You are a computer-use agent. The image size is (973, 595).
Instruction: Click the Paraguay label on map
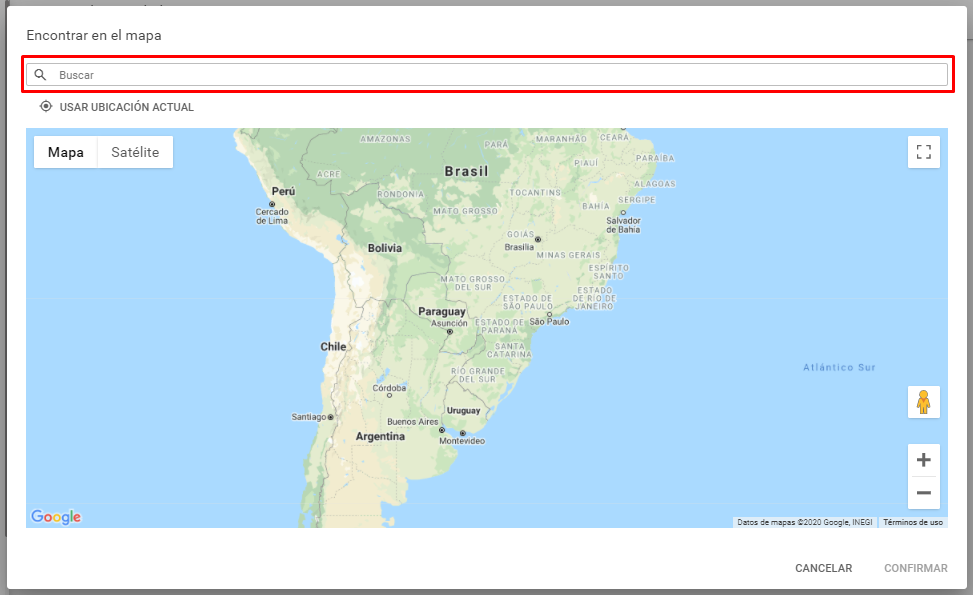[x=442, y=311]
